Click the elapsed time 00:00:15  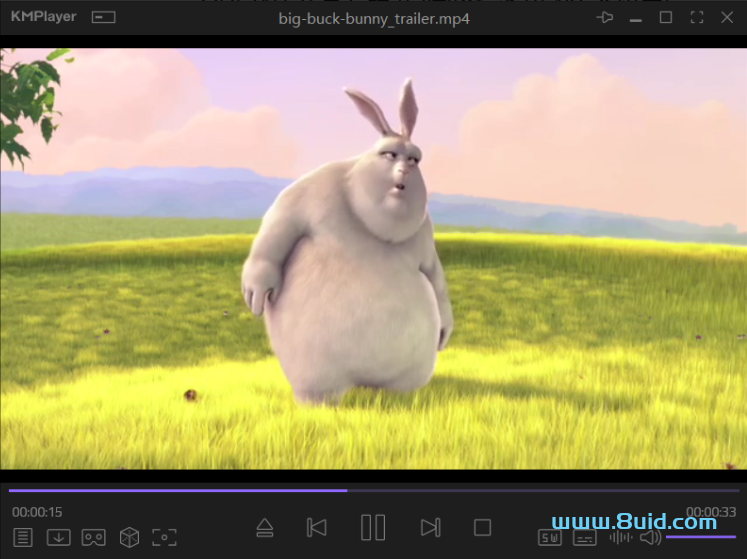click(37, 512)
